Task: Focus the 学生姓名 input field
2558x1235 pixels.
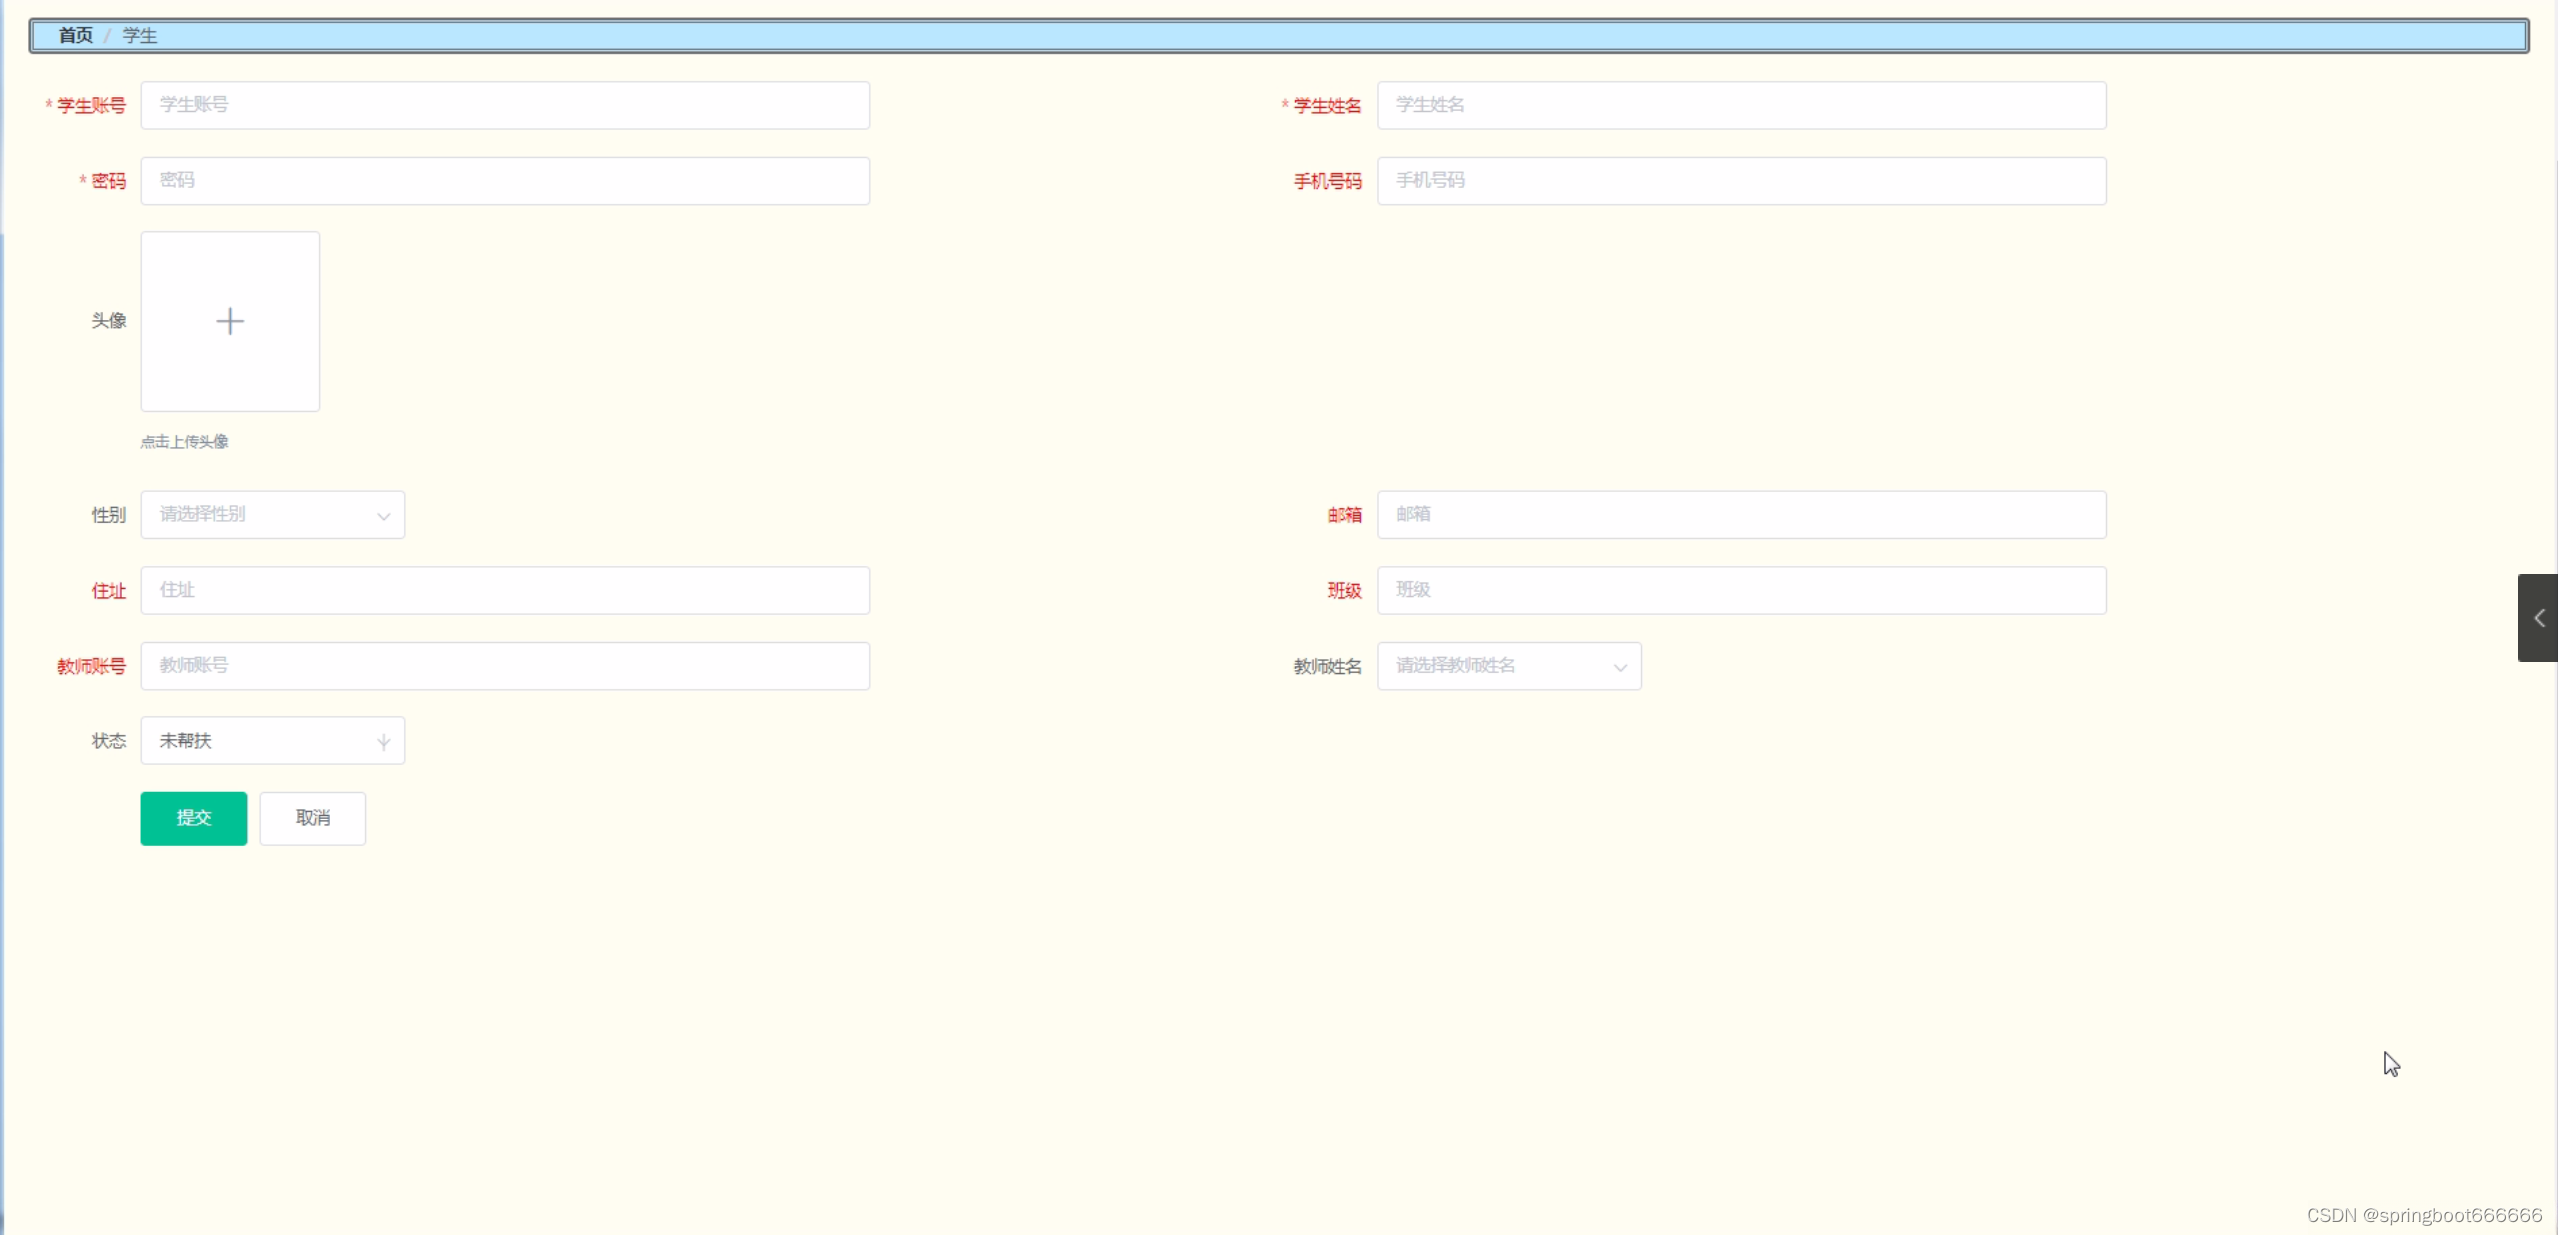Action: (x=1741, y=105)
